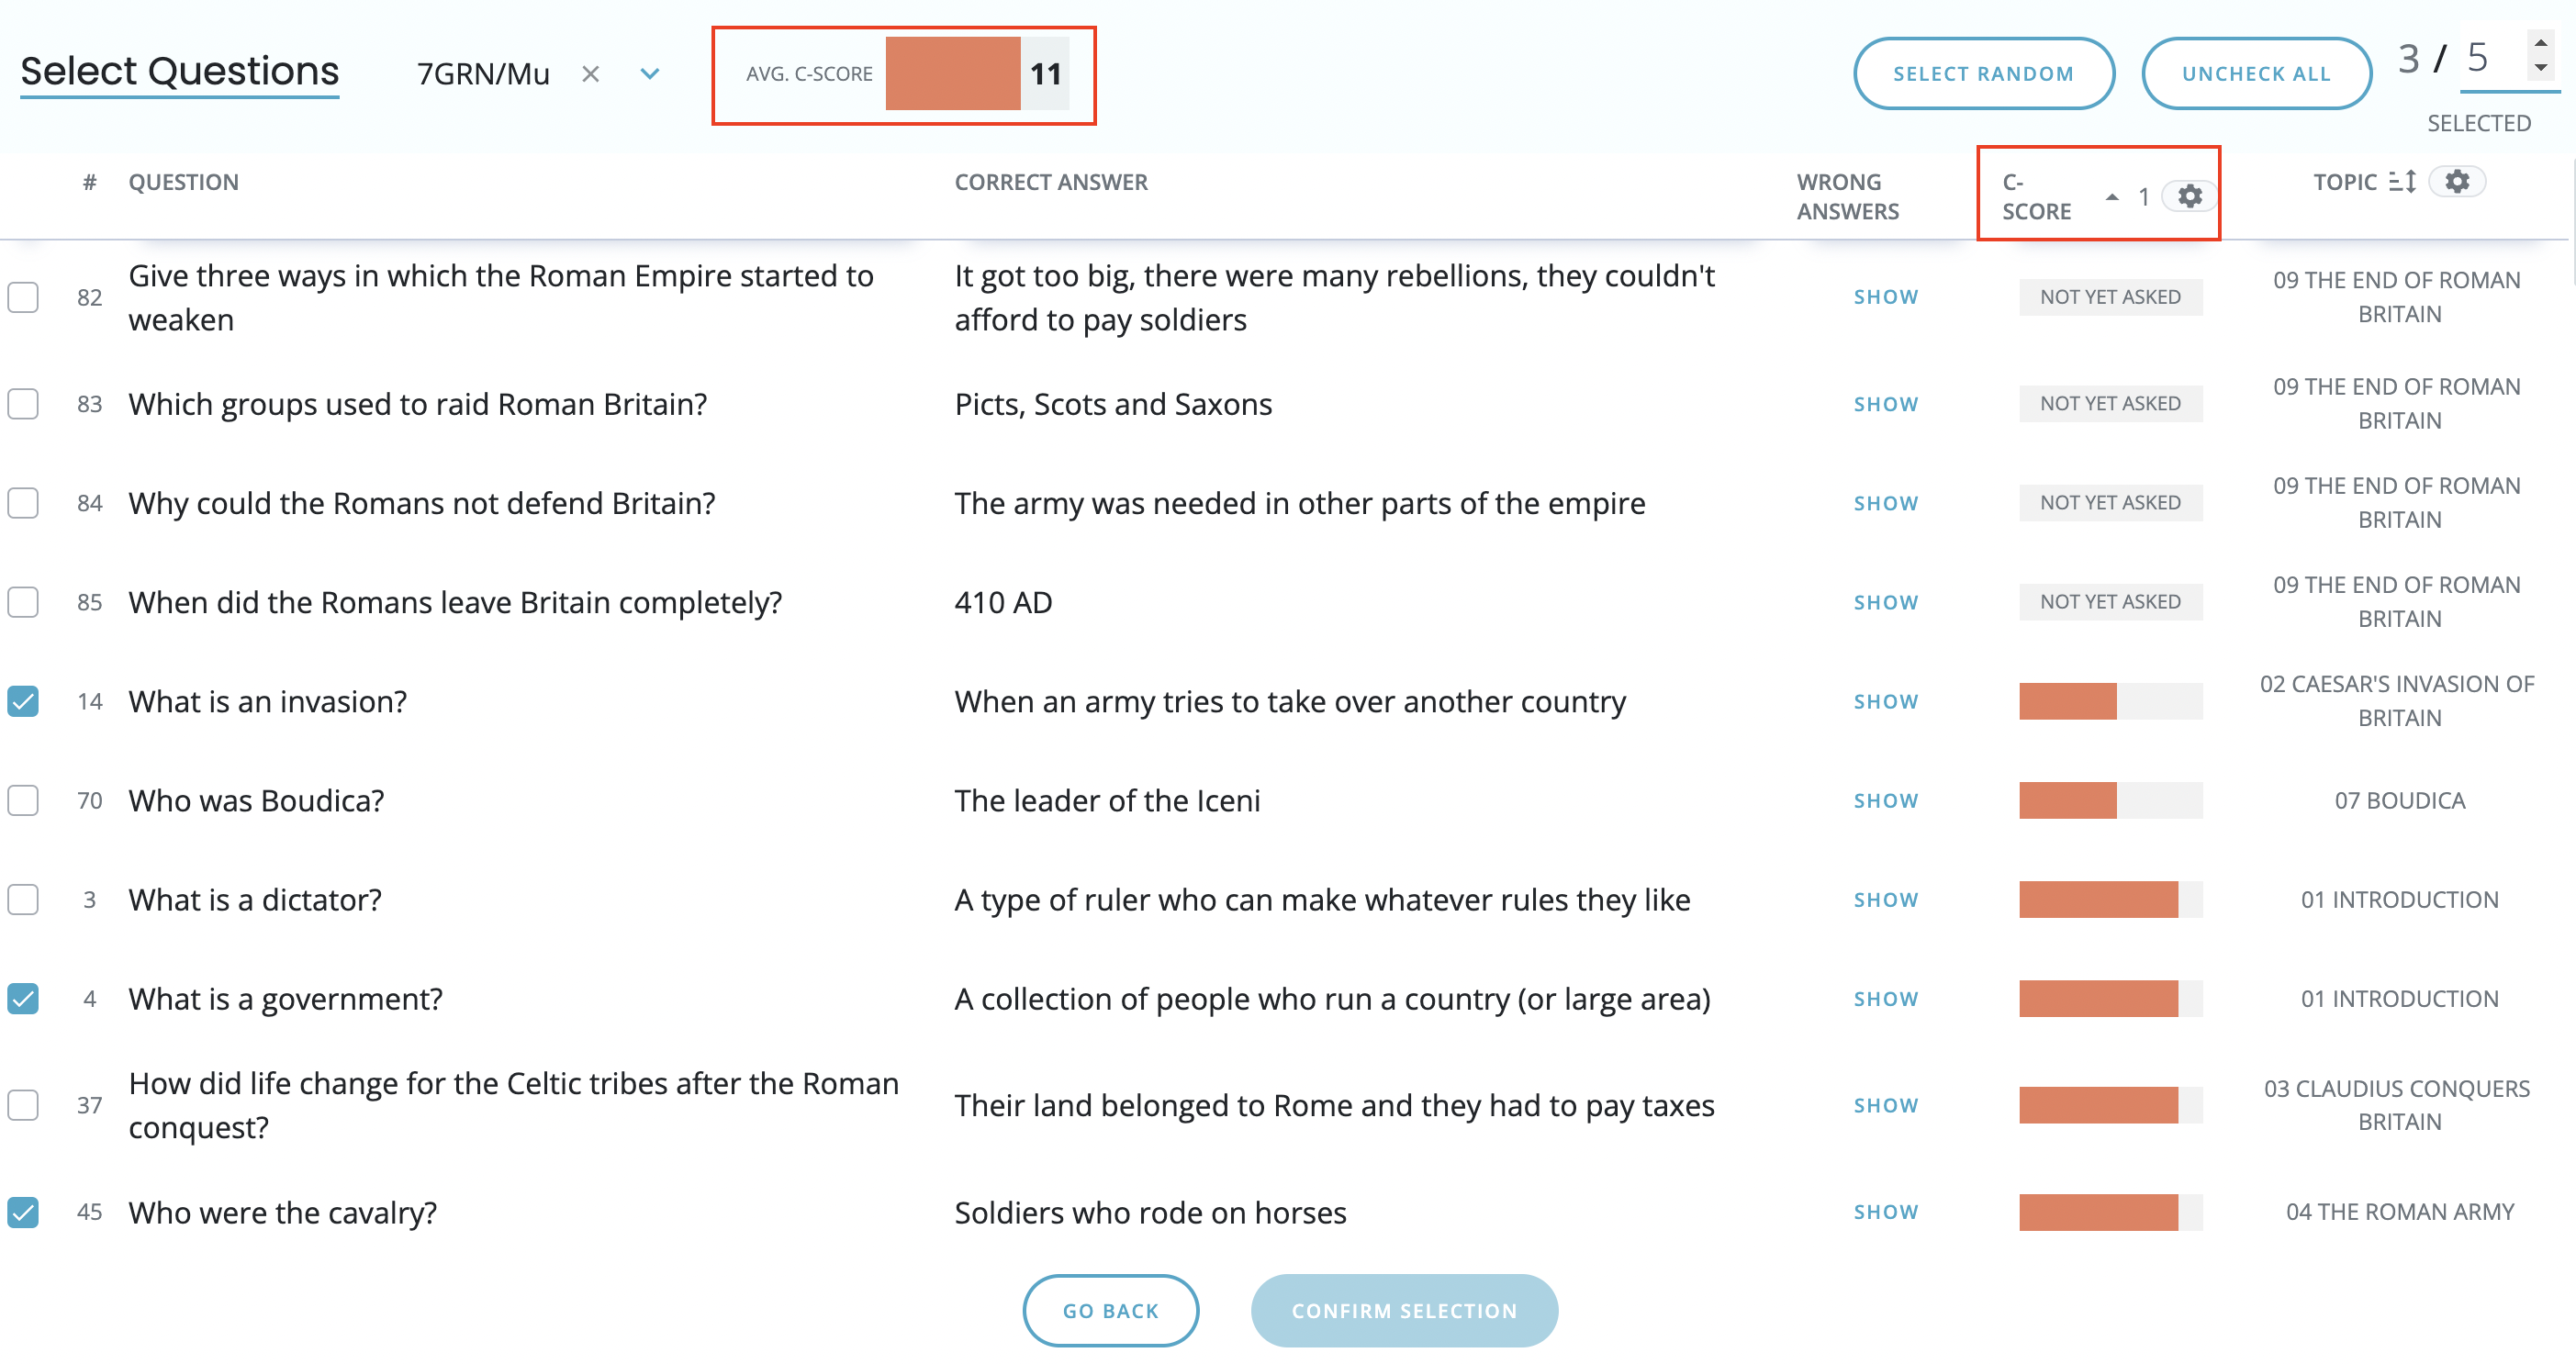Confirm the question selection
The width and height of the screenshot is (2576, 1364).
(1403, 1310)
